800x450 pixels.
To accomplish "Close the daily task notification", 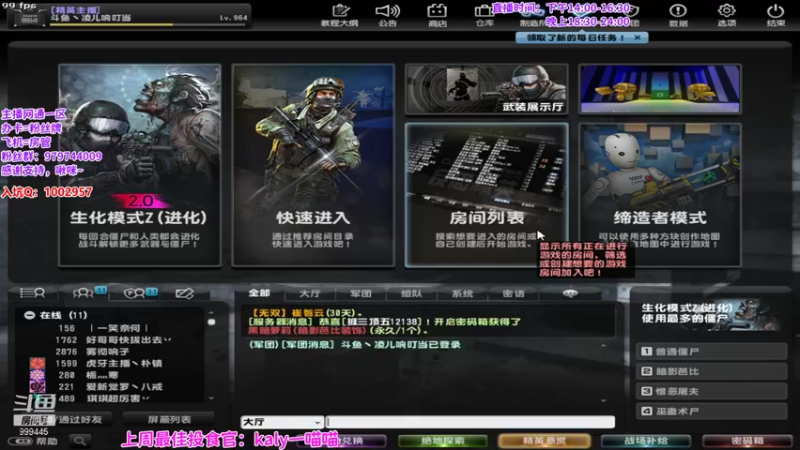I will (x=637, y=38).
